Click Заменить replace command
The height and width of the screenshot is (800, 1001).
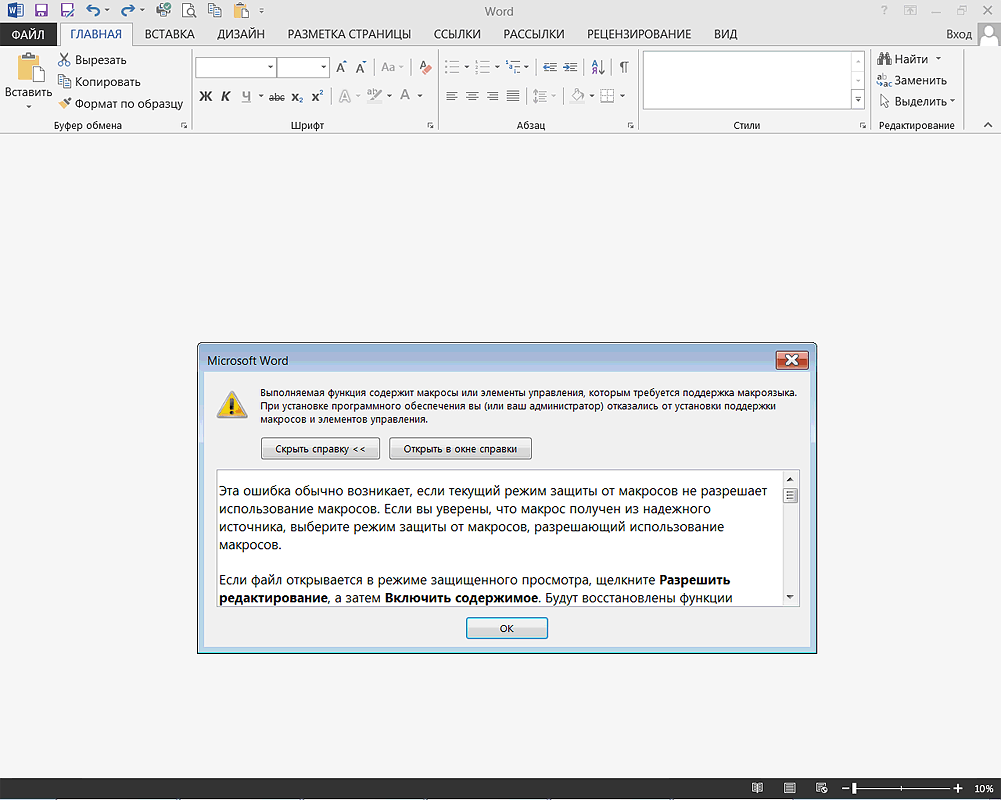(x=911, y=80)
